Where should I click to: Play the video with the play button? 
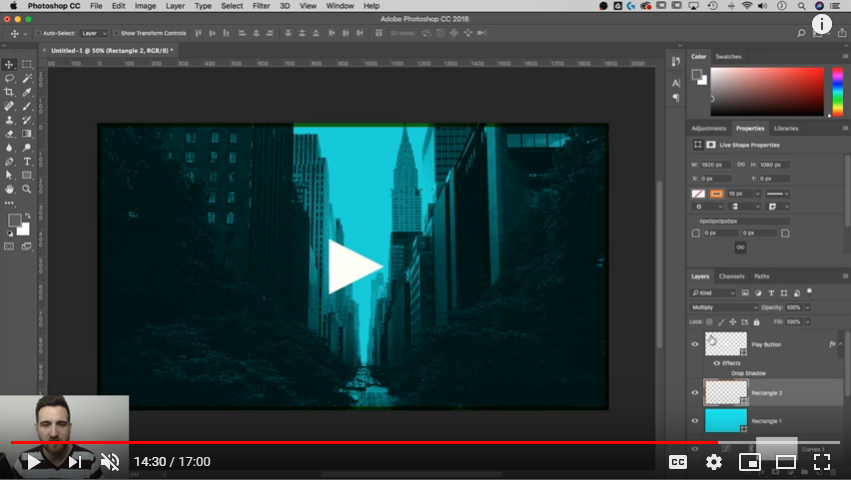click(x=34, y=462)
